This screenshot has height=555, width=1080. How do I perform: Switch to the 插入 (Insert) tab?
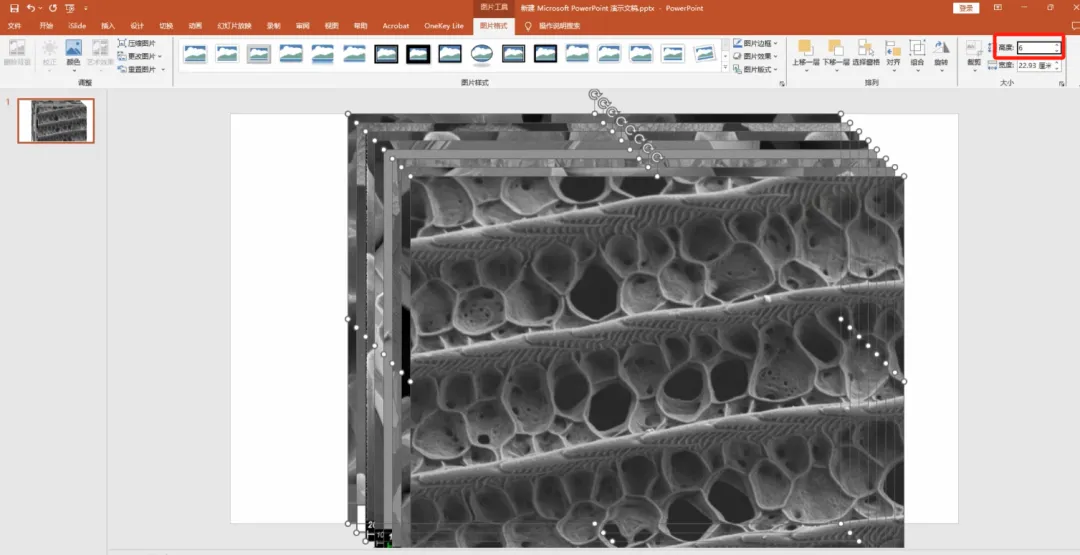click(107, 25)
